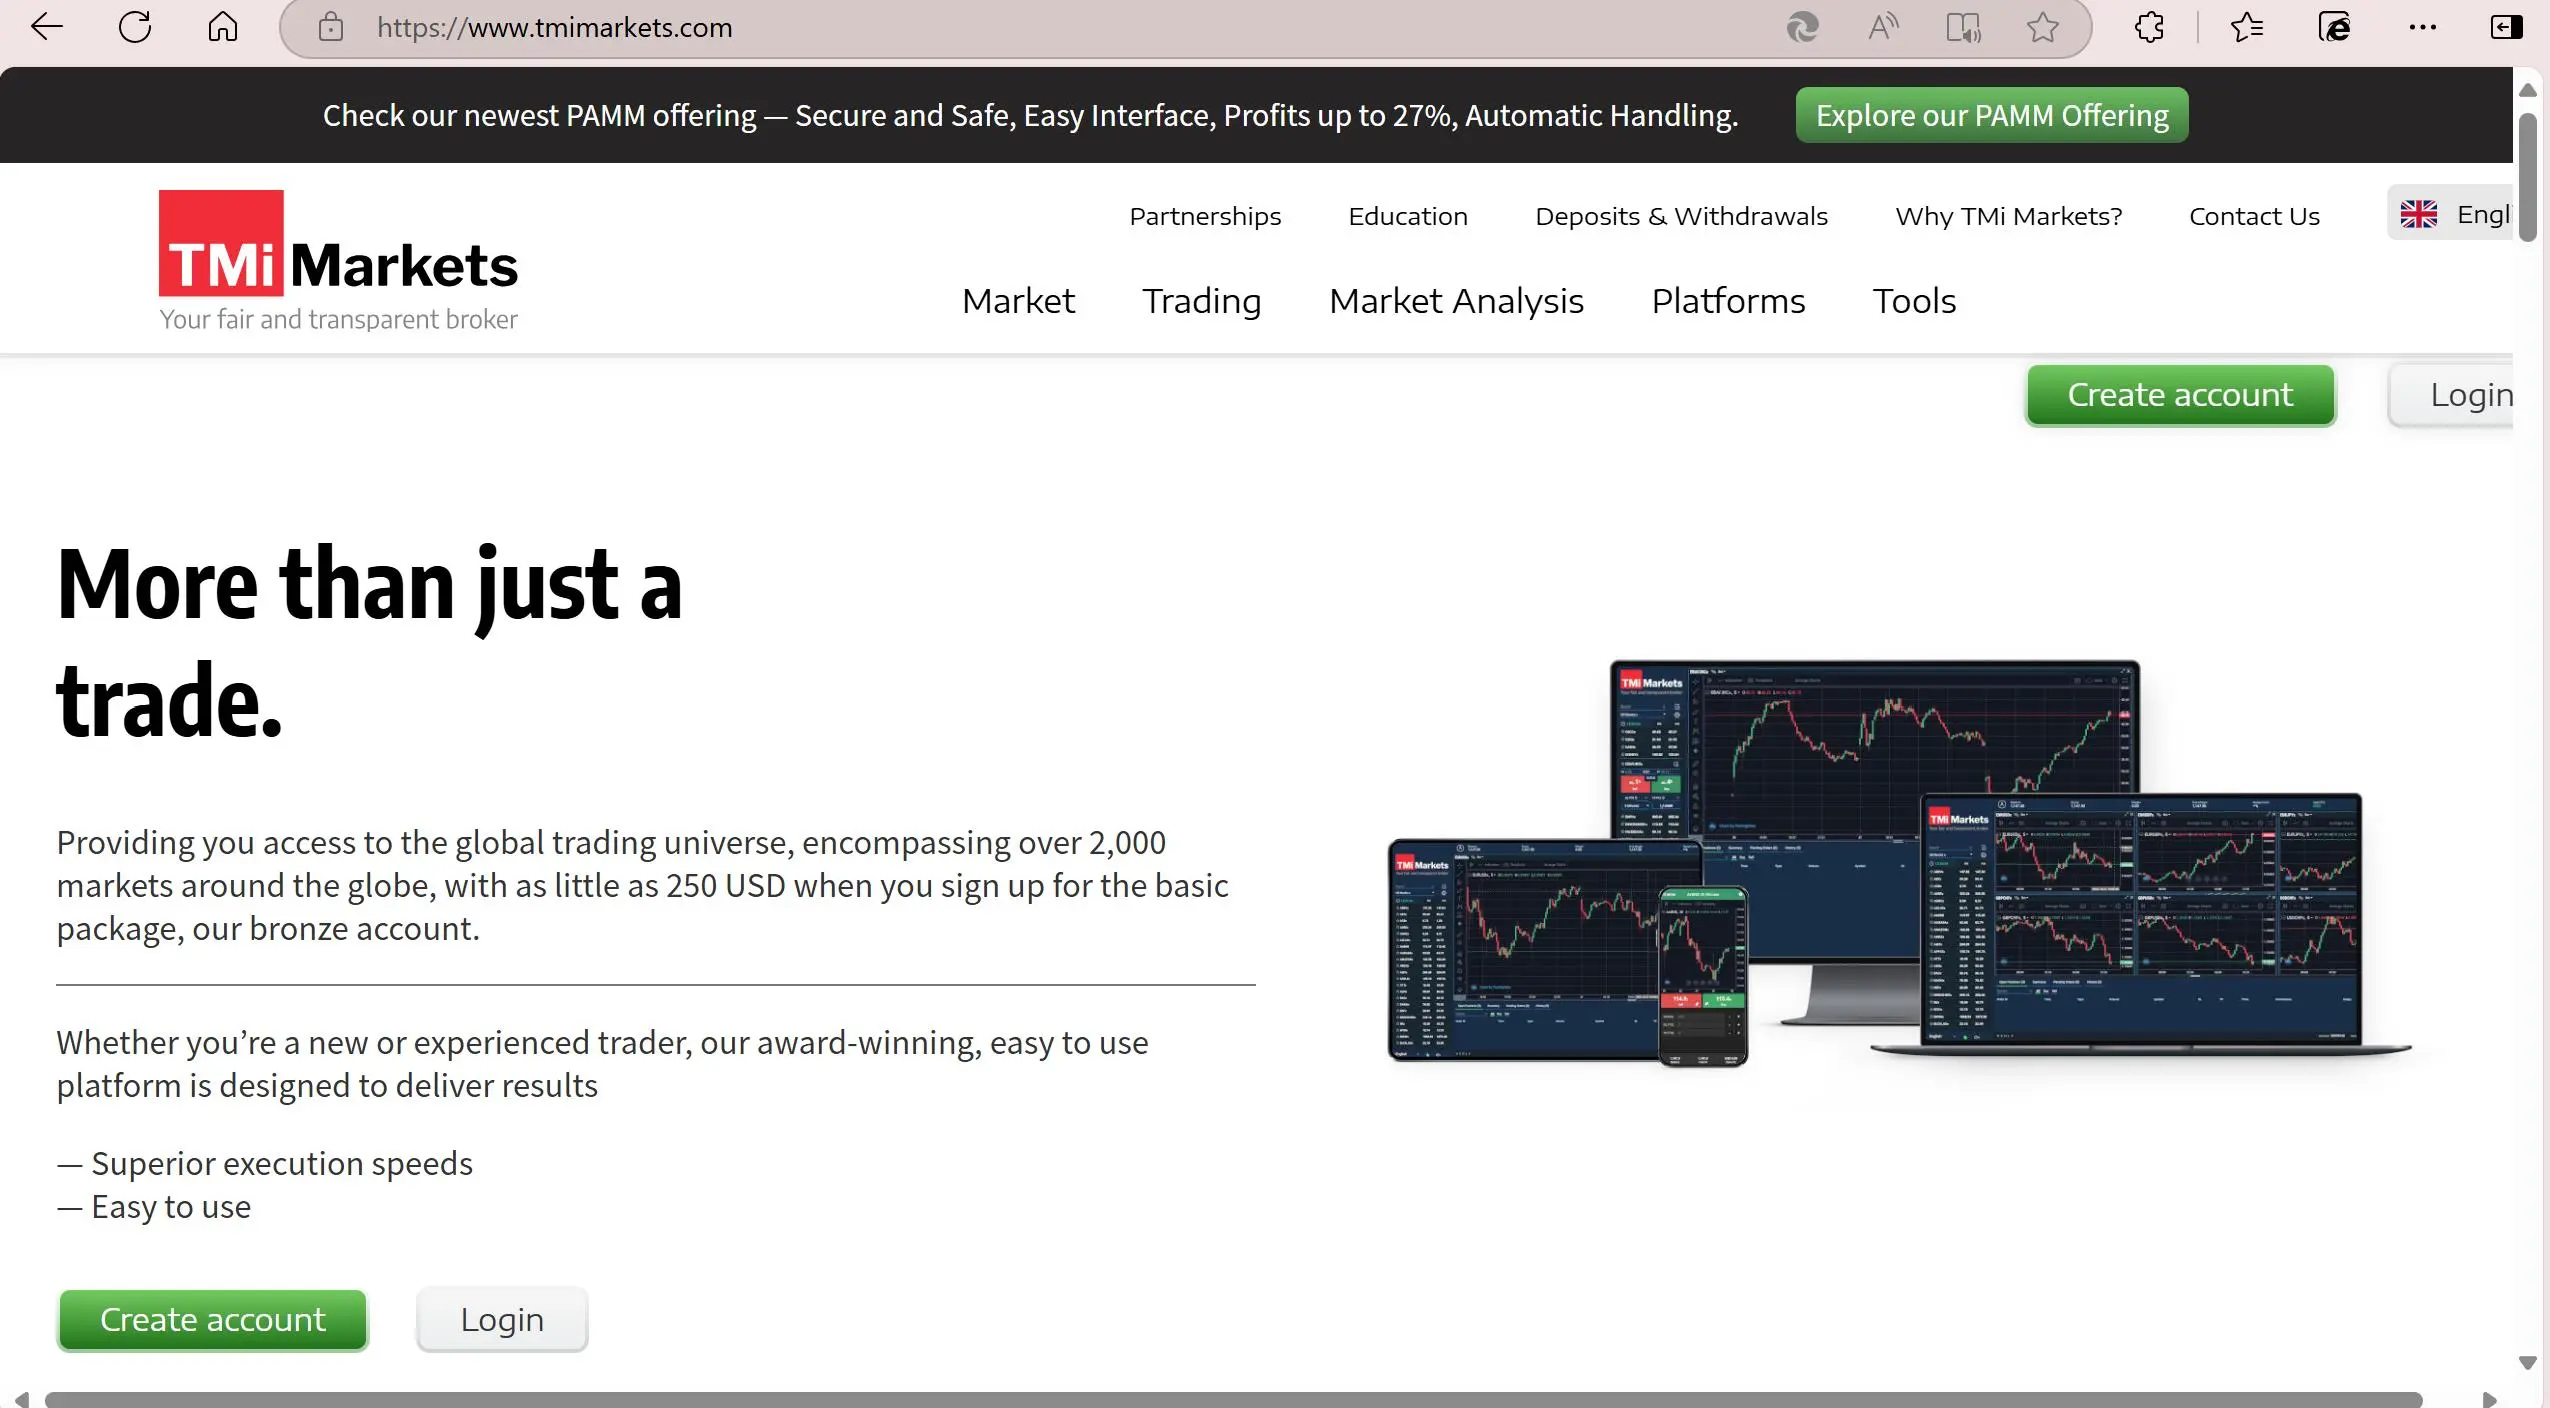Open the Platforms menu

click(x=1728, y=301)
